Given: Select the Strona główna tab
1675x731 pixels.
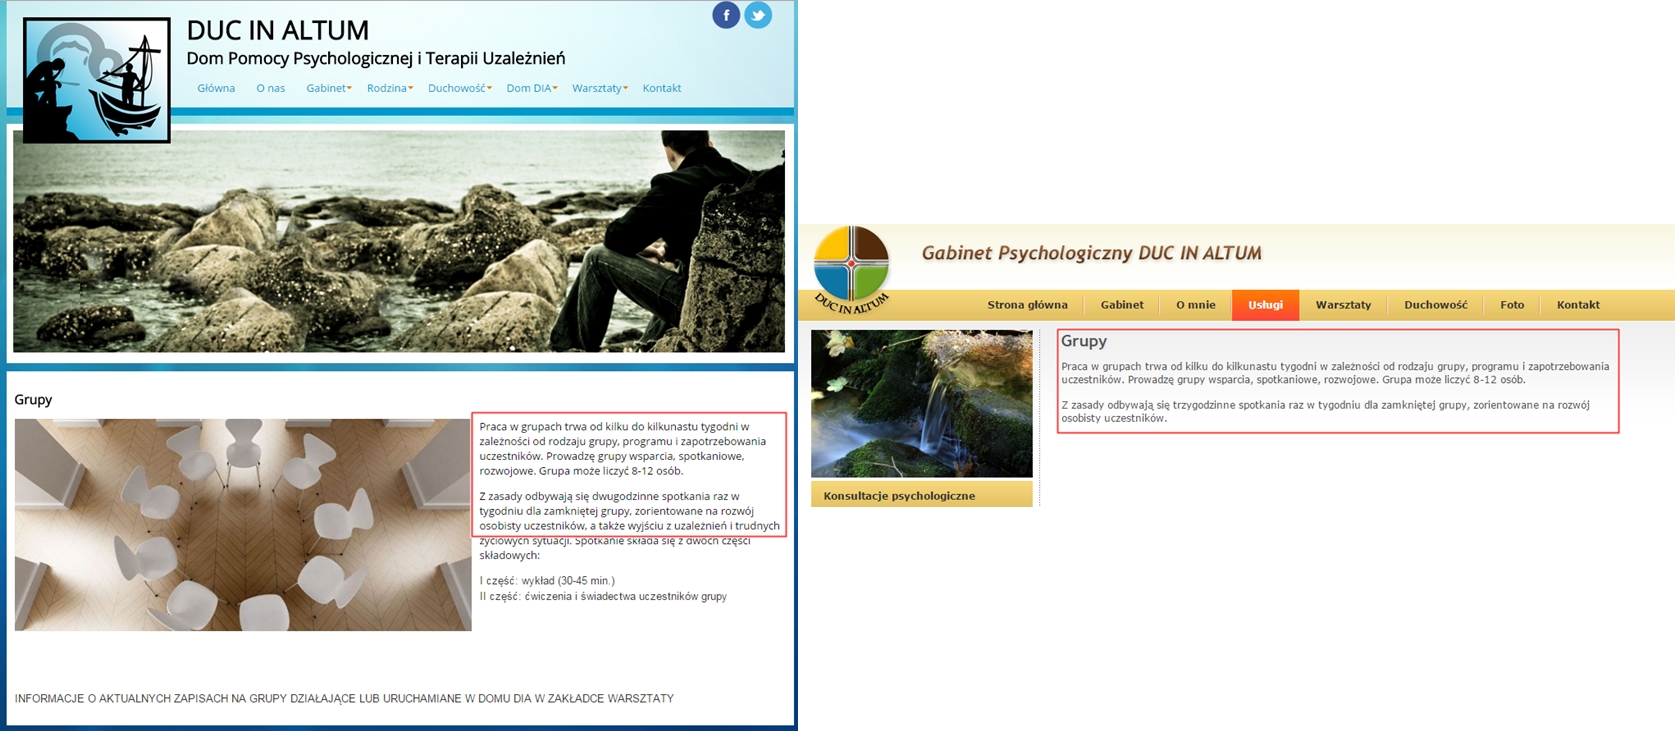Looking at the screenshot, I should [1027, 305].
